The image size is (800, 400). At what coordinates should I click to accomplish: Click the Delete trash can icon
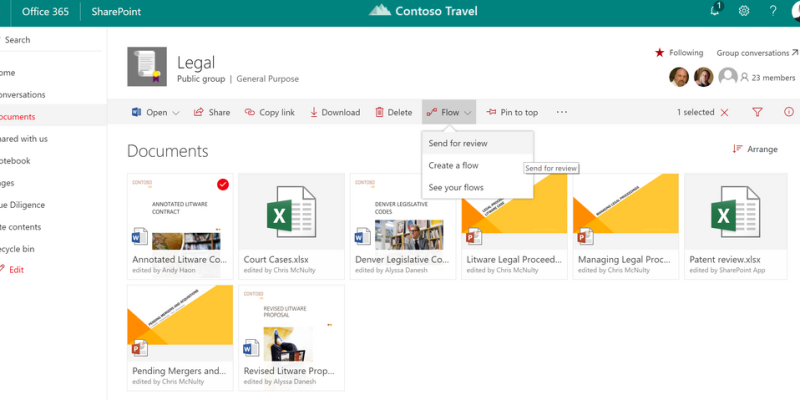[379, 112]
